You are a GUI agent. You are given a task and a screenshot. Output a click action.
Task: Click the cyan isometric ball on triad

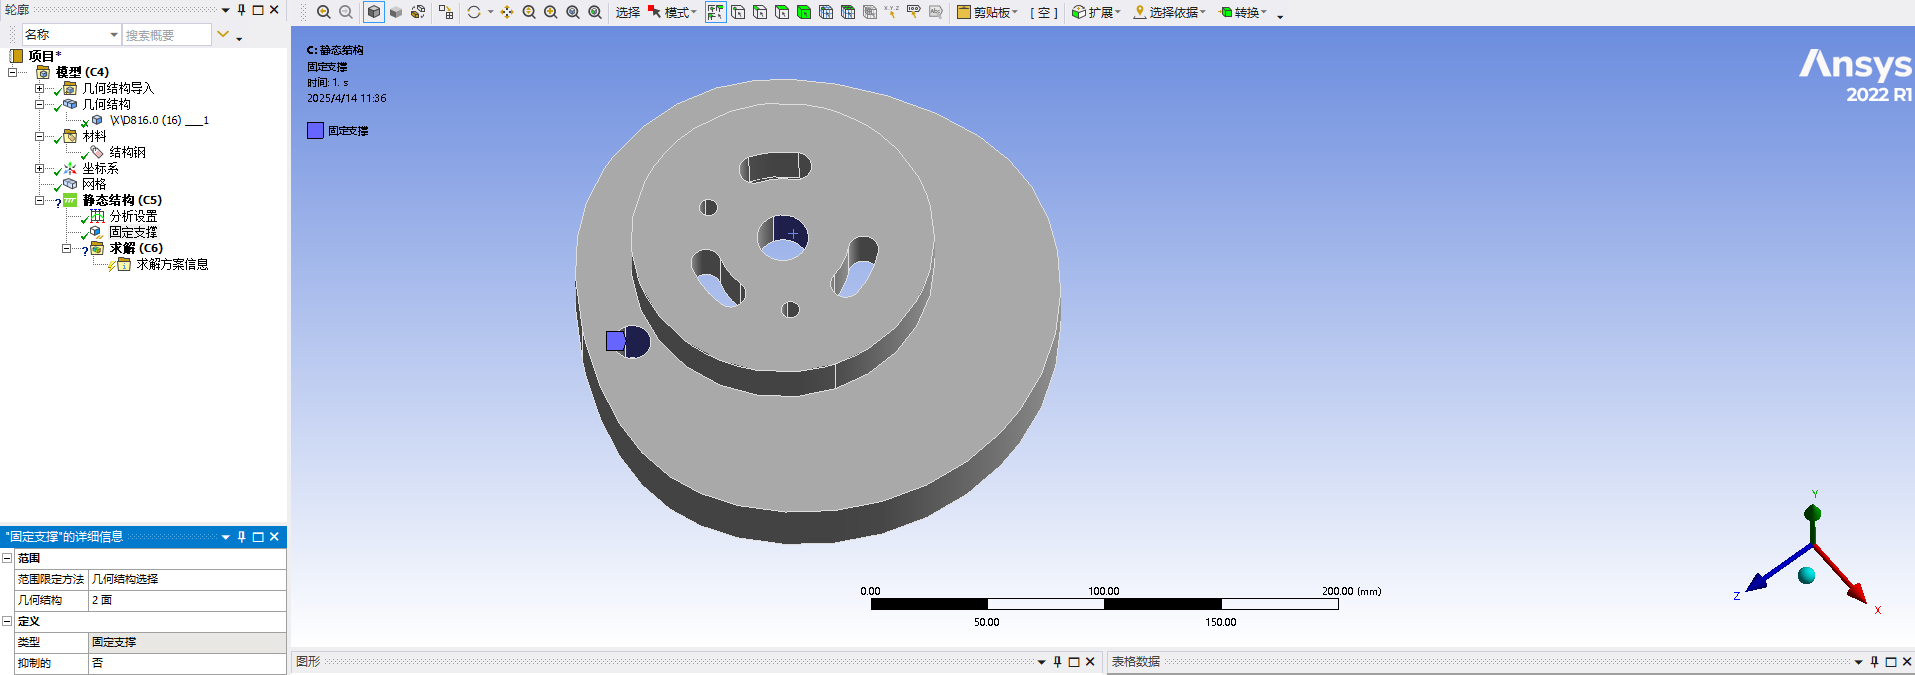1806,575
